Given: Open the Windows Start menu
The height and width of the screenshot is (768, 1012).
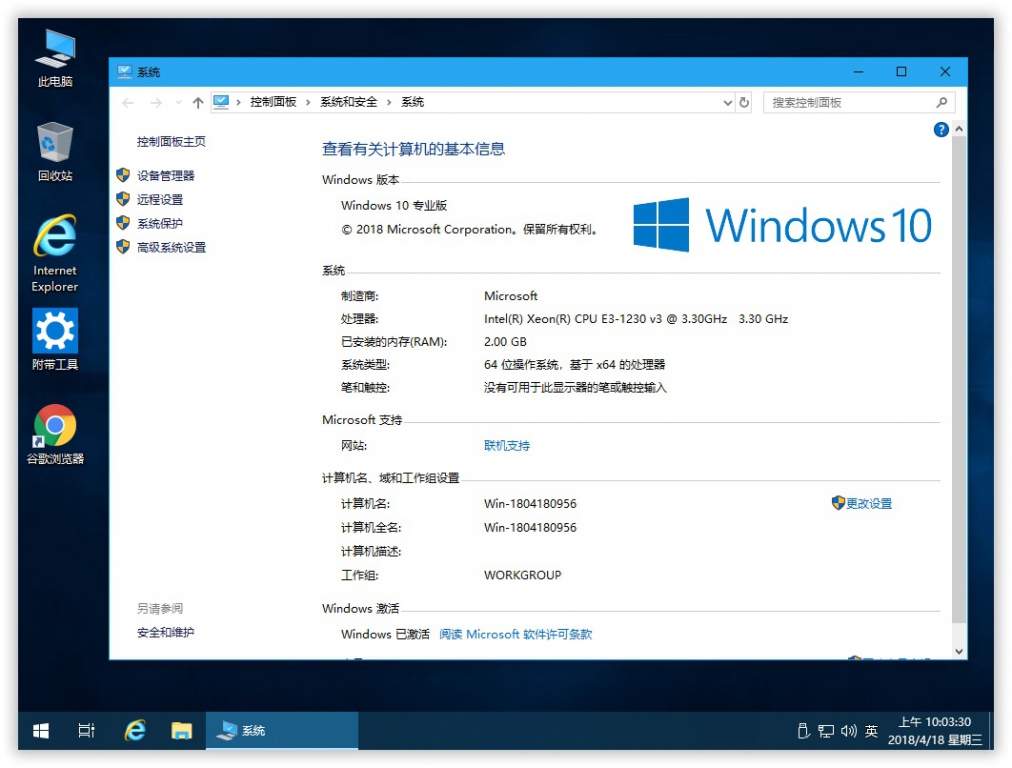Looking at the screenshot, I should pos(41,731).
